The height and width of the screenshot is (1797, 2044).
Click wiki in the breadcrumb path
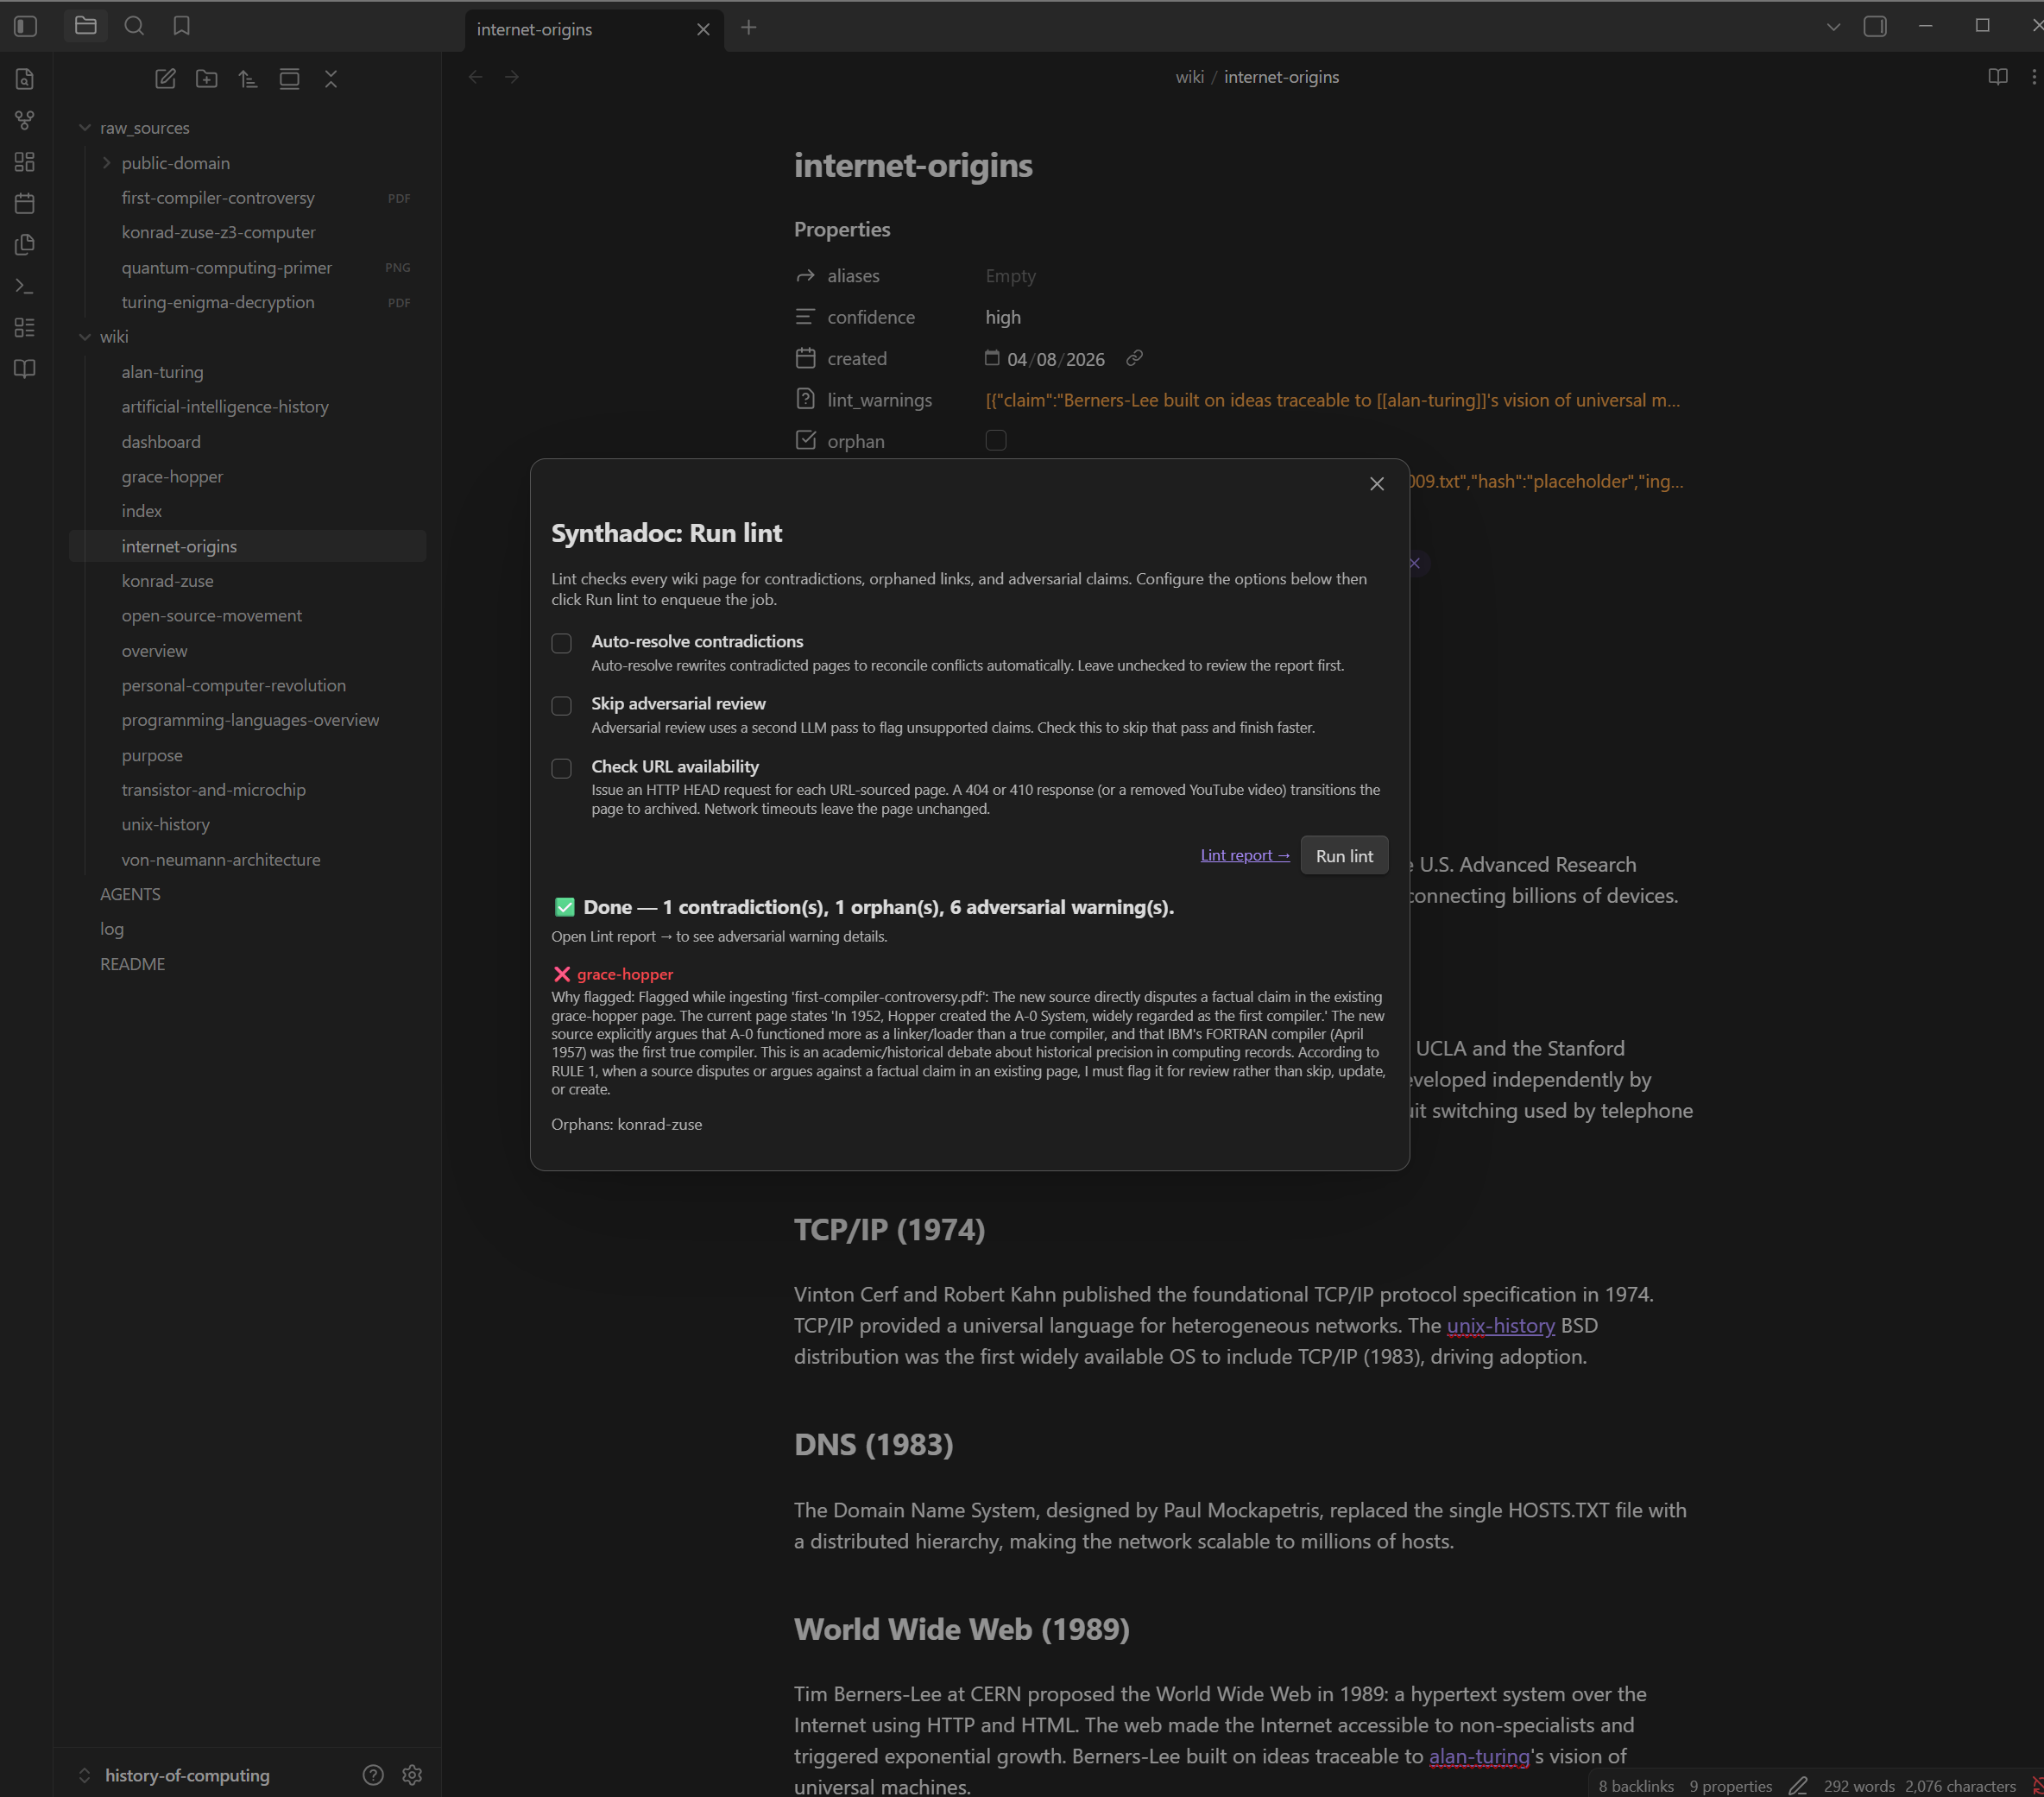[x=1189, y=77]
